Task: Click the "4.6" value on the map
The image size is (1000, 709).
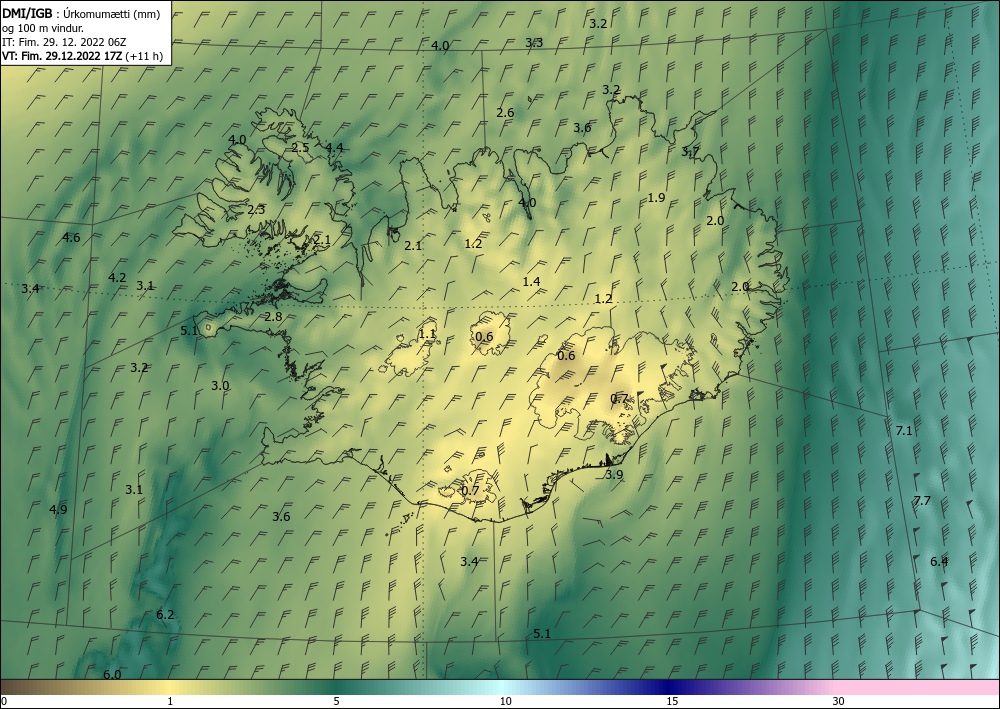Action: tap(71, 238)
